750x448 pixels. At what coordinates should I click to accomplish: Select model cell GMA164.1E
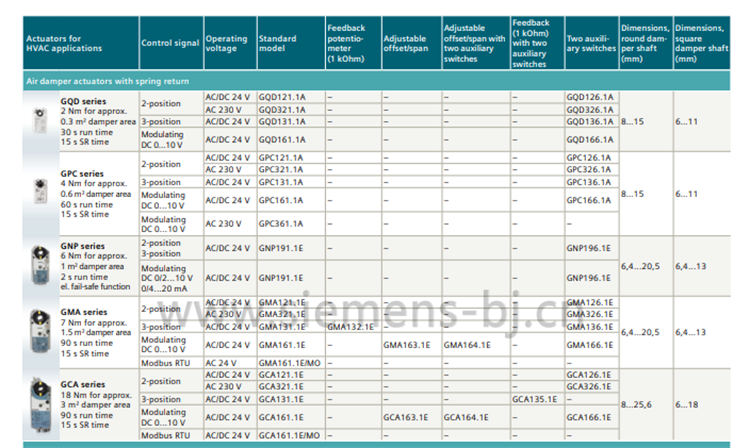click(x=467, y=345)
